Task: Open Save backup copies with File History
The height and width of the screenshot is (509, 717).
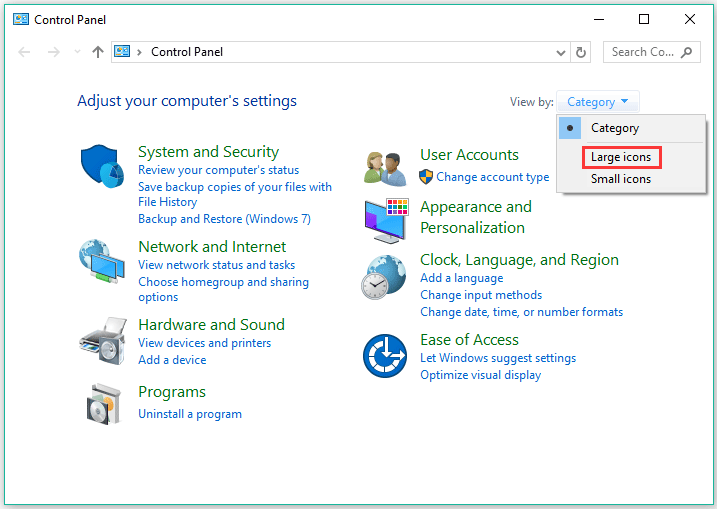Action: click(235, 194)
